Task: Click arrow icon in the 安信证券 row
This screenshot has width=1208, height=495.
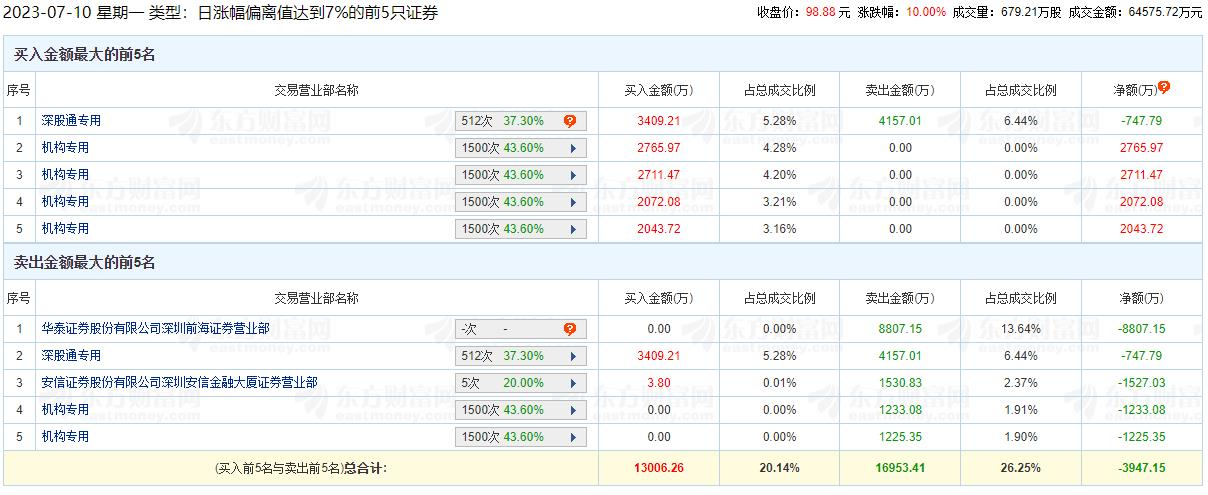Action: 573,383
